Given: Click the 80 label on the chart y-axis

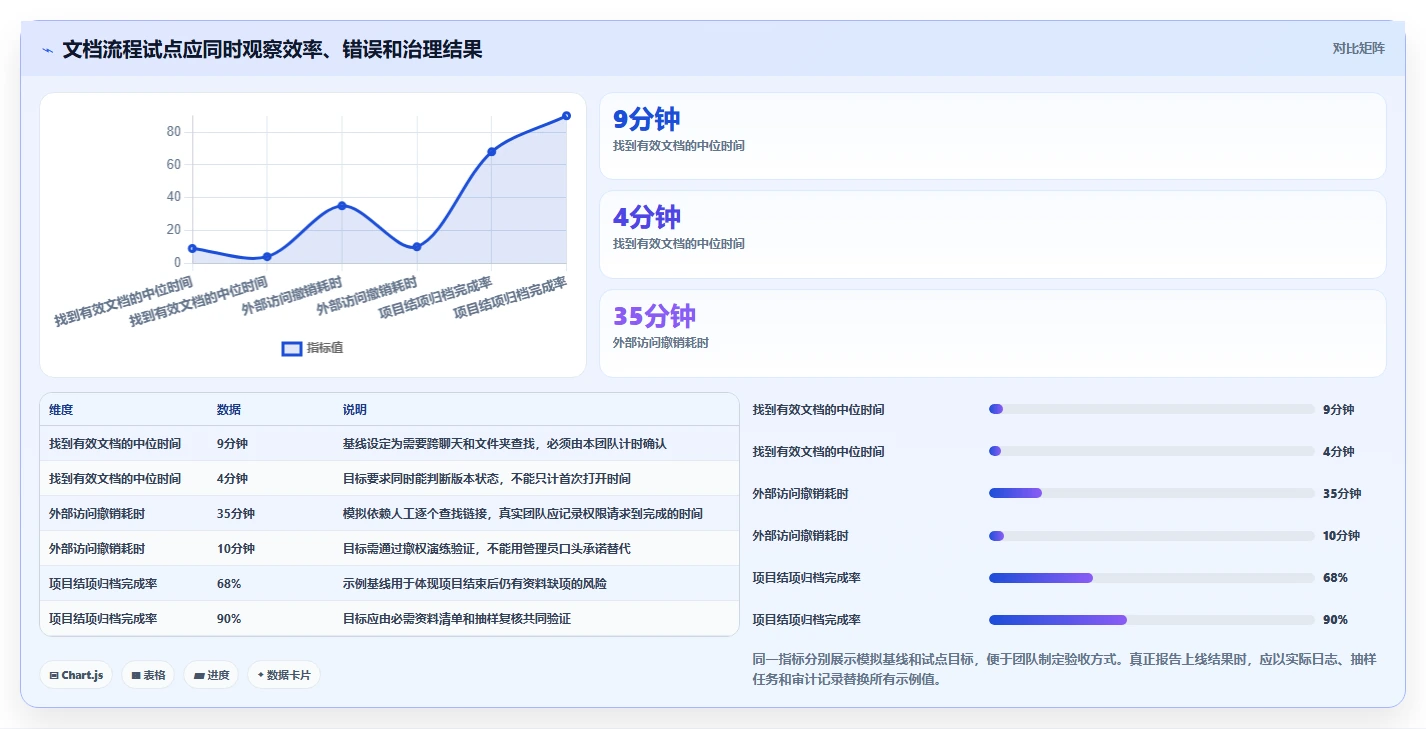Looking at the screenshot, I should click(x=173, y=132).
